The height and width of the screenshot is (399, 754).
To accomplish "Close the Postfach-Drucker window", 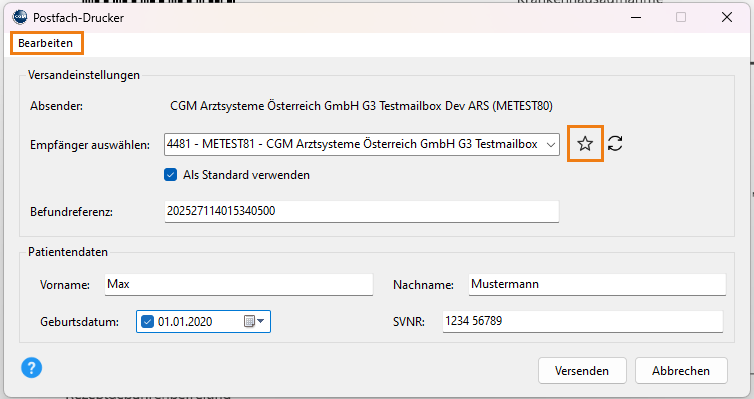I will point(727,17).
